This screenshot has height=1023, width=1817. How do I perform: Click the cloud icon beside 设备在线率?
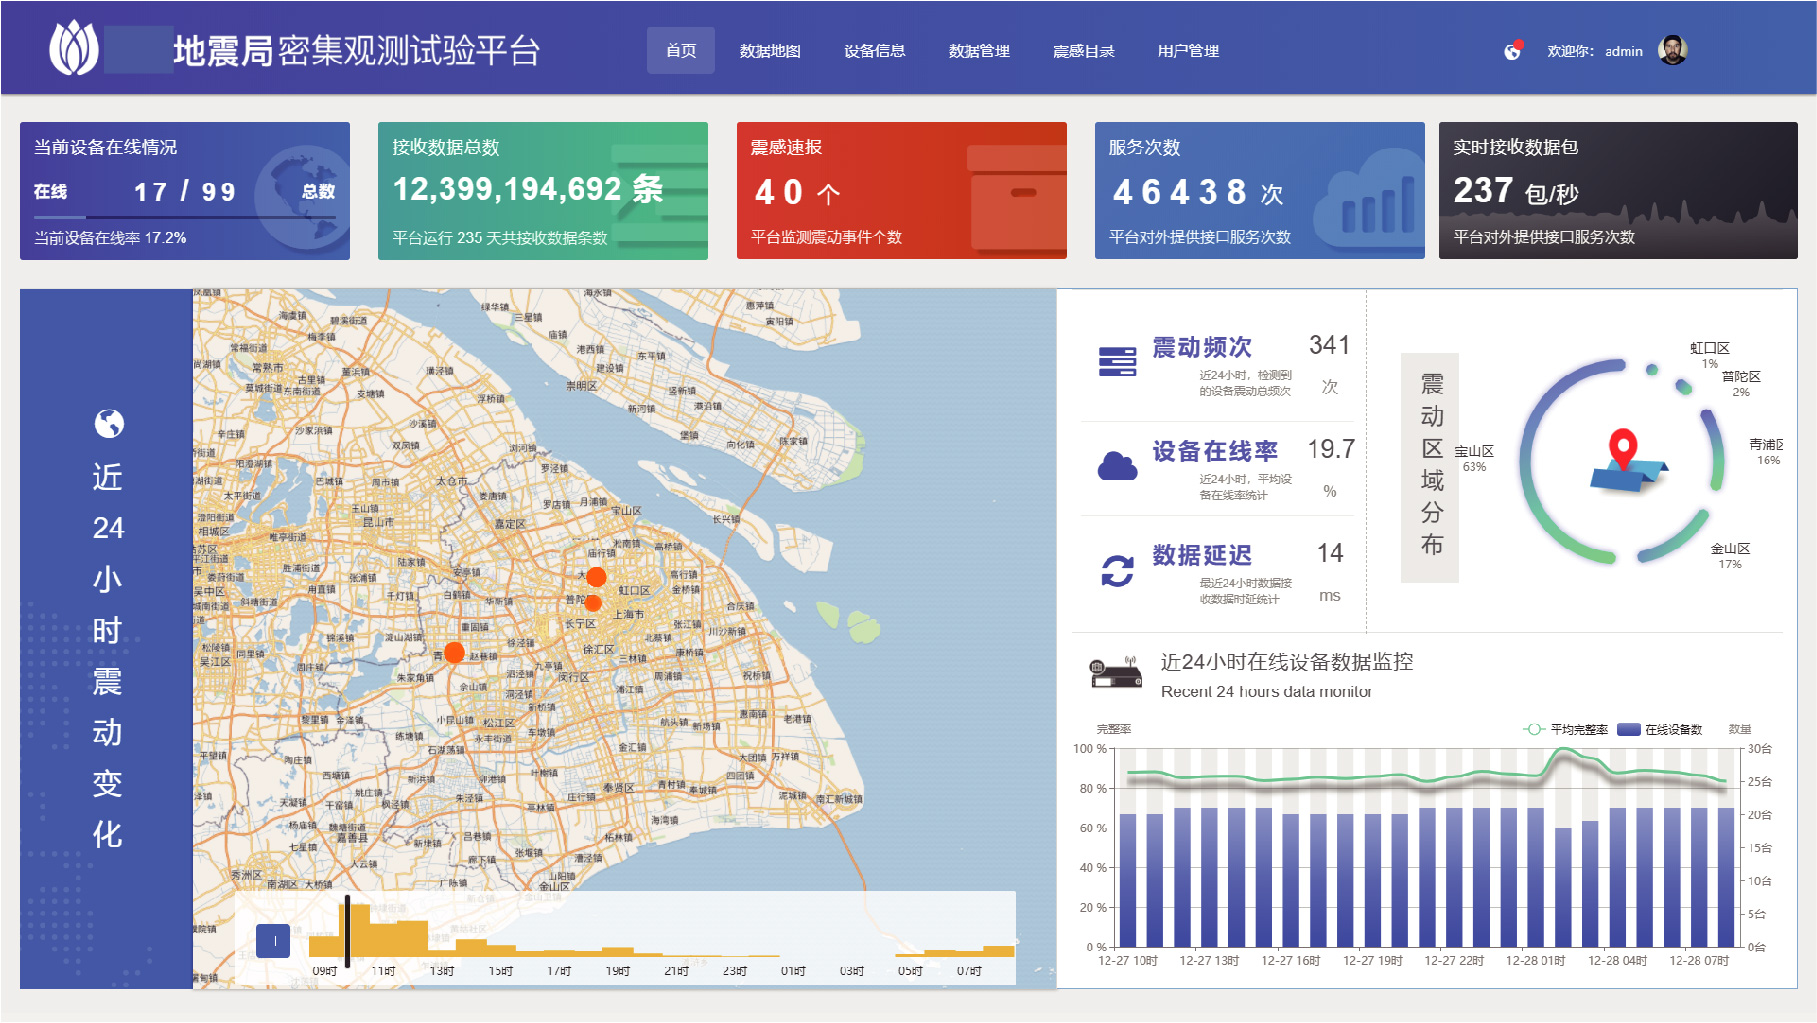coord(1117,466)
